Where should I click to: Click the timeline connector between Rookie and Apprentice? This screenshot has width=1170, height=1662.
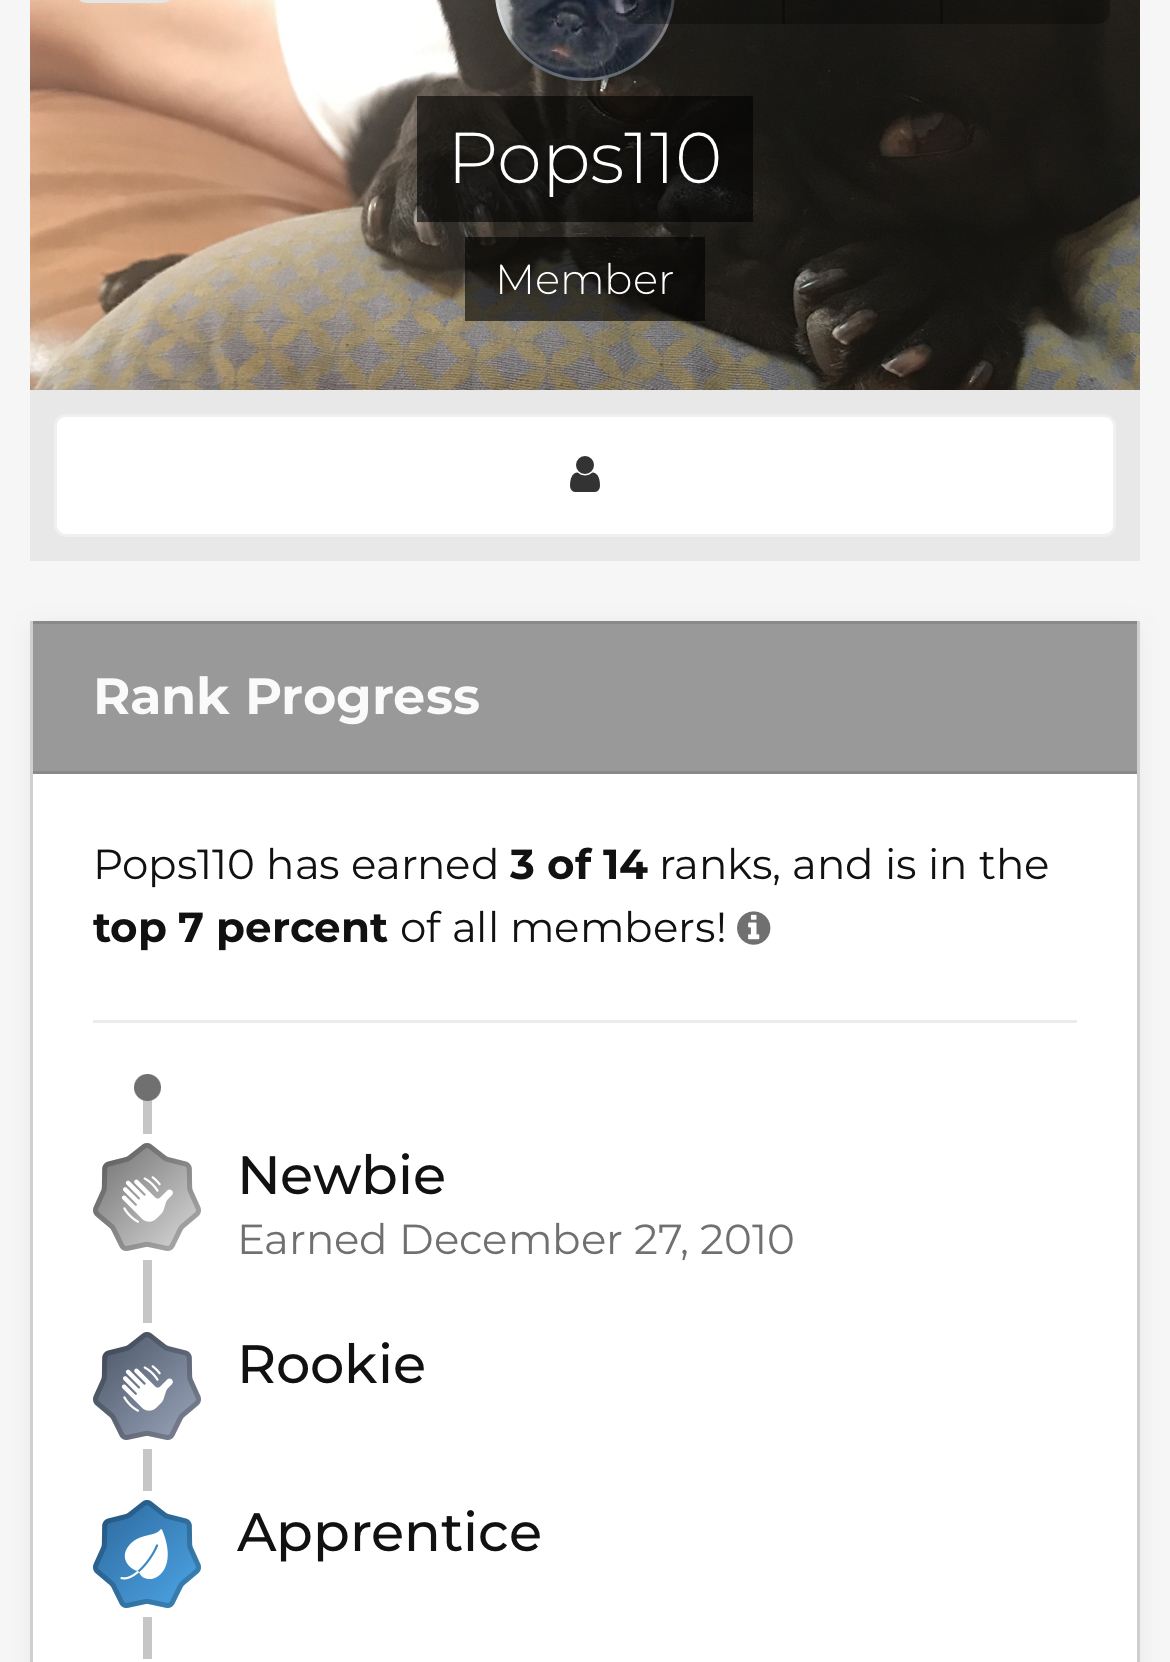[x=147, y=1470]
